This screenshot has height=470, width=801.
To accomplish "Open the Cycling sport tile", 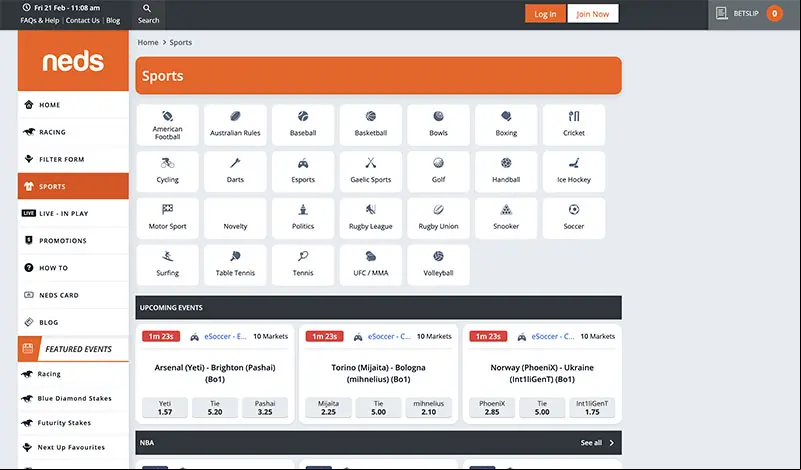I will [x=168, y=172].
